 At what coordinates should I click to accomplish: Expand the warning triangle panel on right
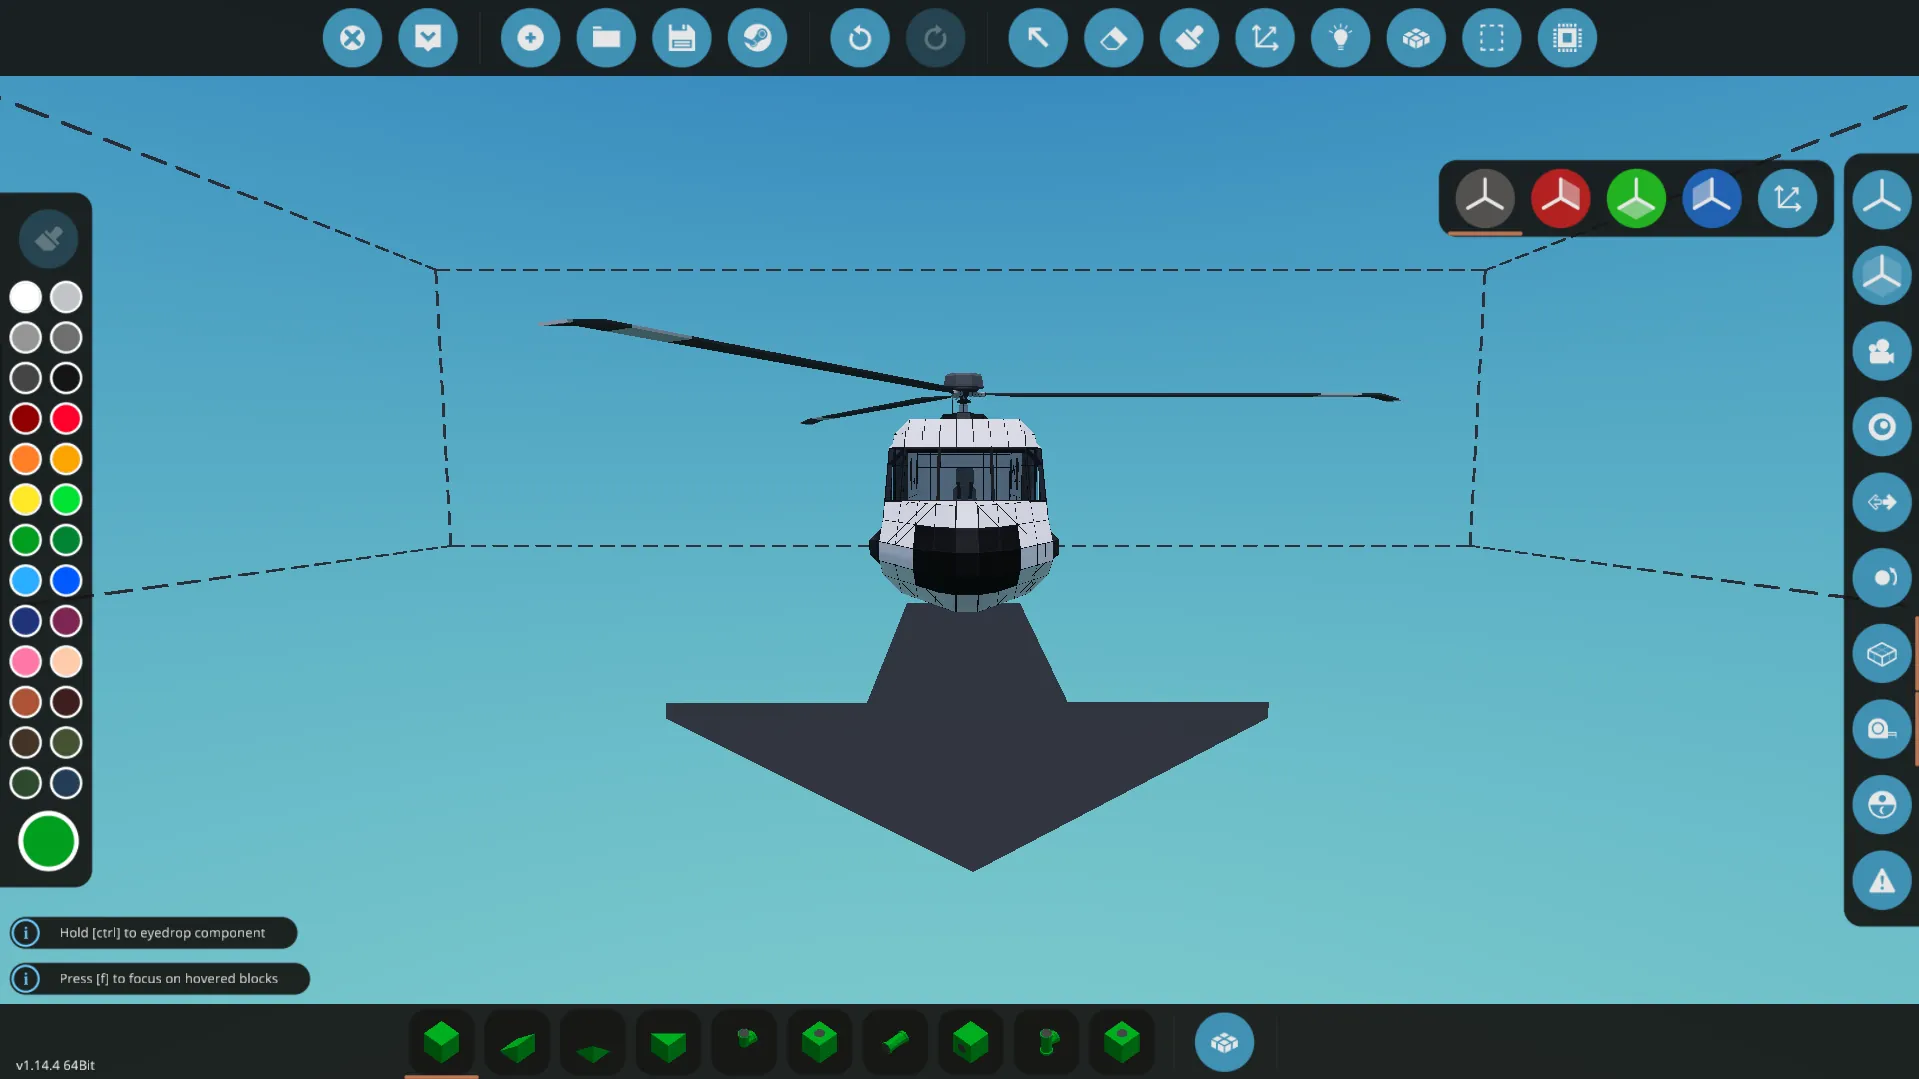point(1881,881)
